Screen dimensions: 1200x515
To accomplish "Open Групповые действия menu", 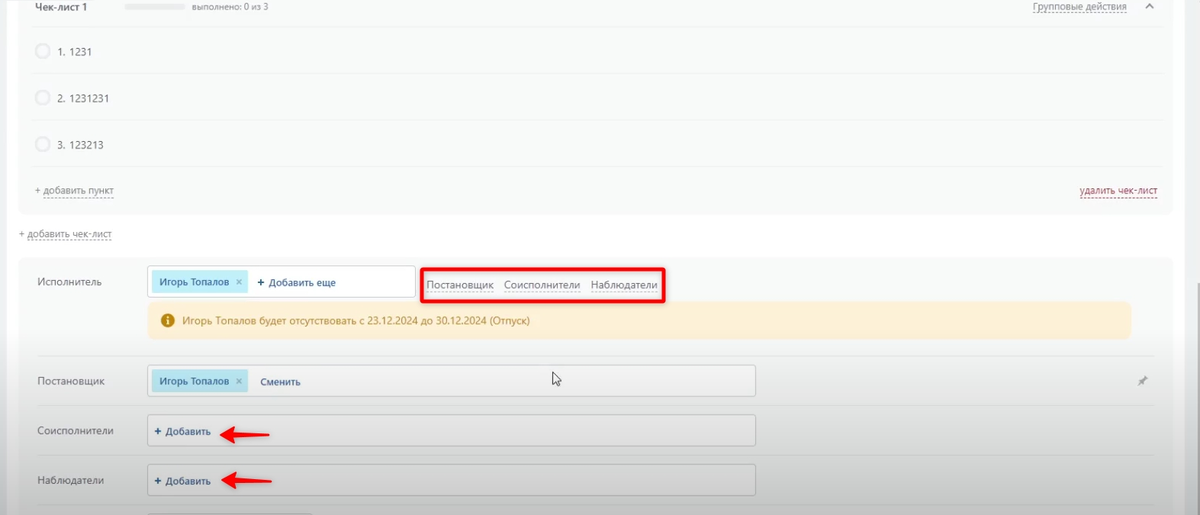I will tap(1079, 7).
